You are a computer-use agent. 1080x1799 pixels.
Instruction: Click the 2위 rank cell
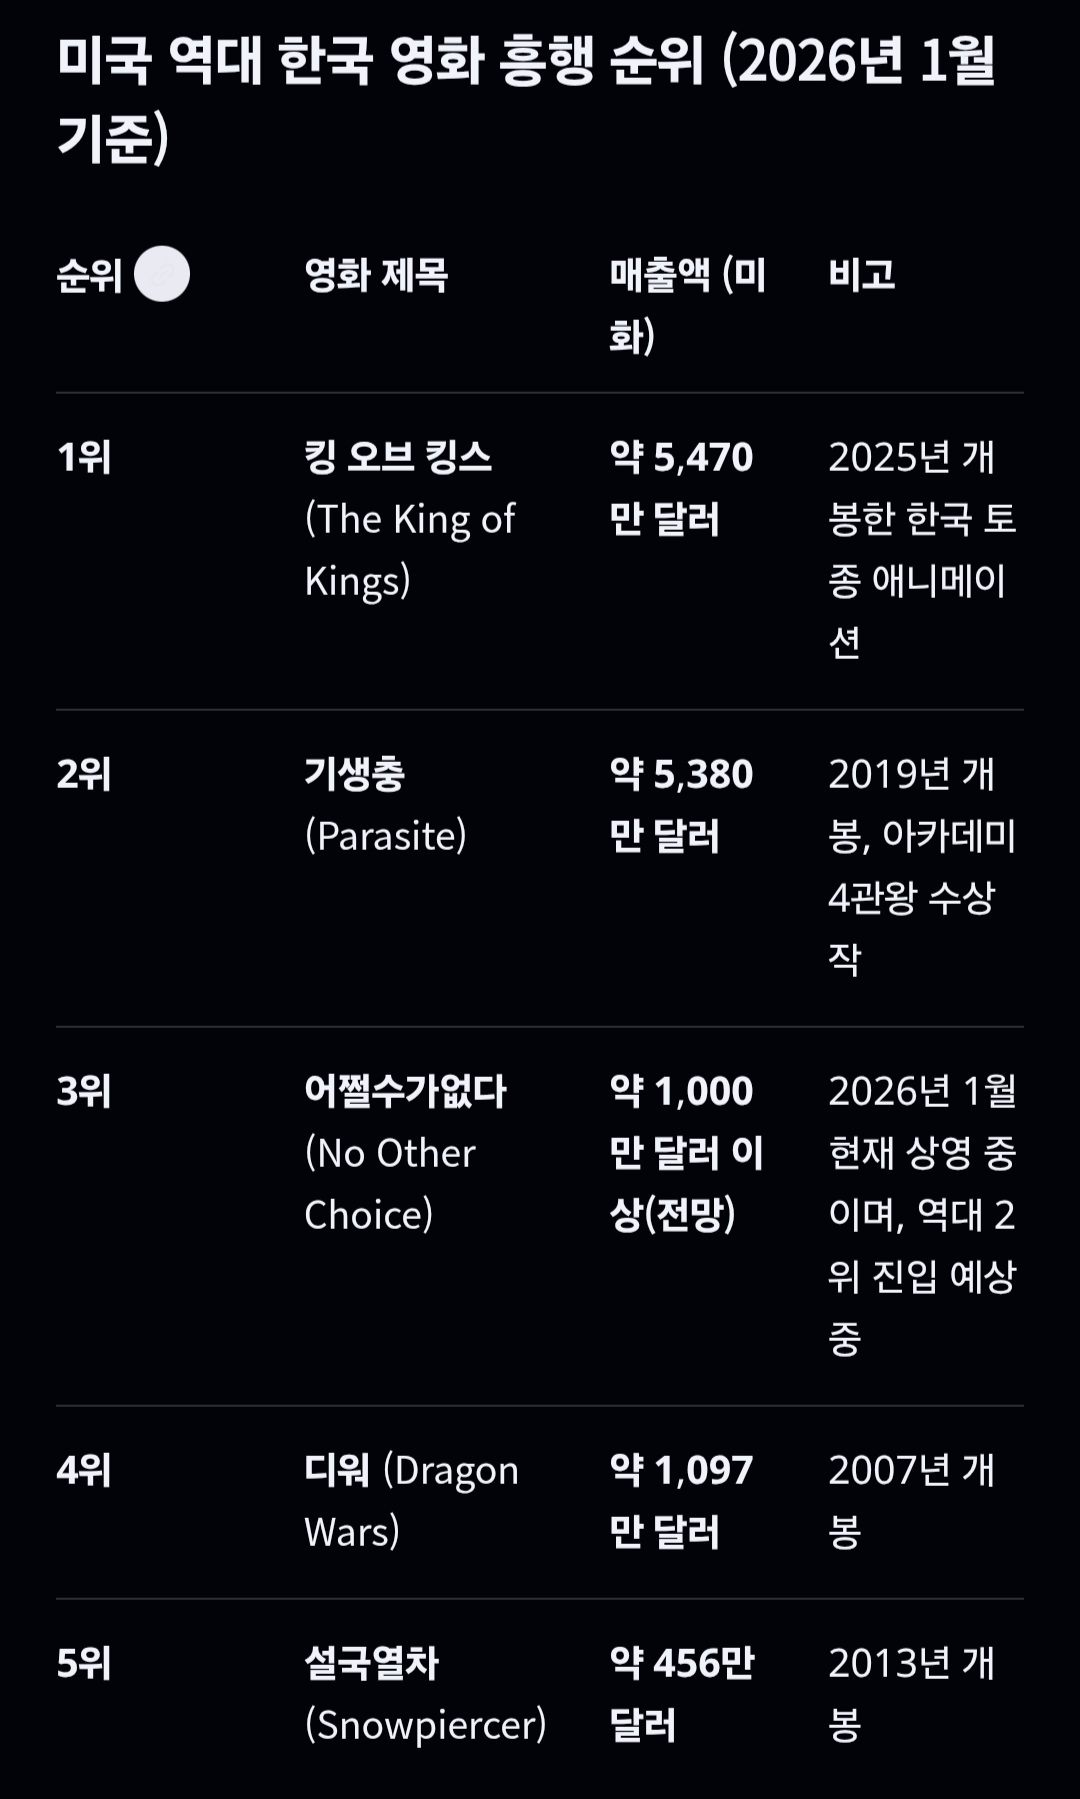84,775
